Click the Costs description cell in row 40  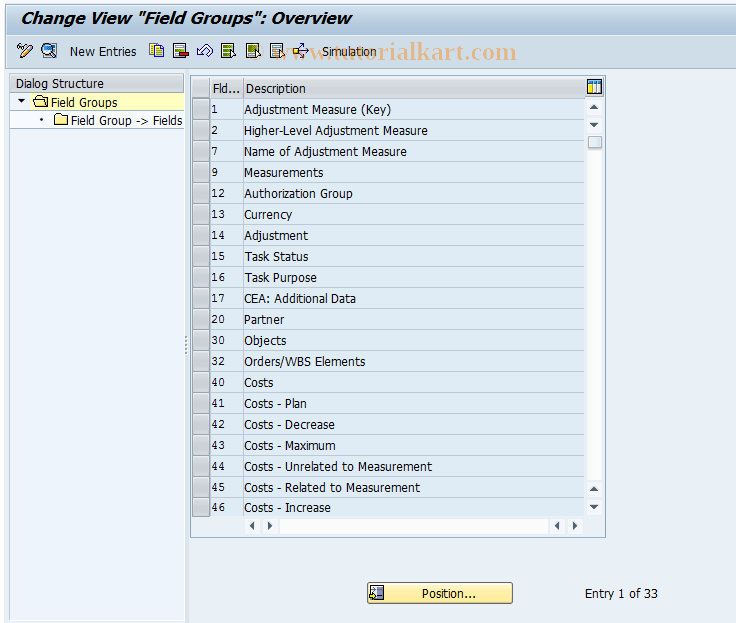tap(414, 382)
